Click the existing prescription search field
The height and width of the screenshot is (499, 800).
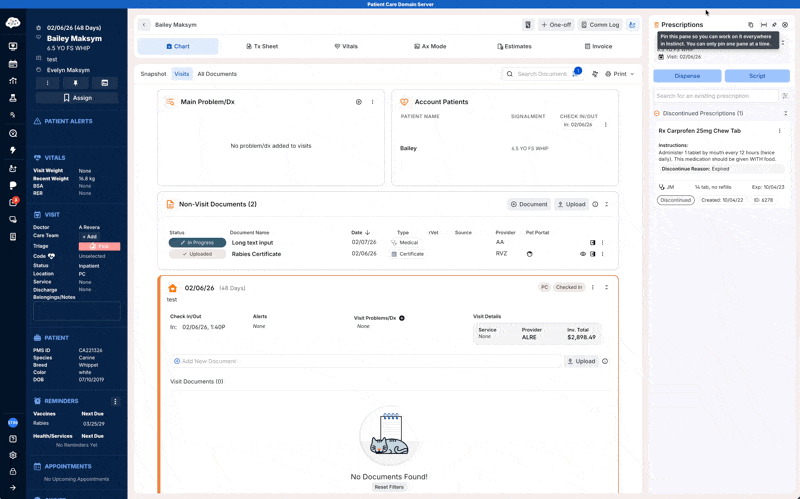tap(715, 96)
